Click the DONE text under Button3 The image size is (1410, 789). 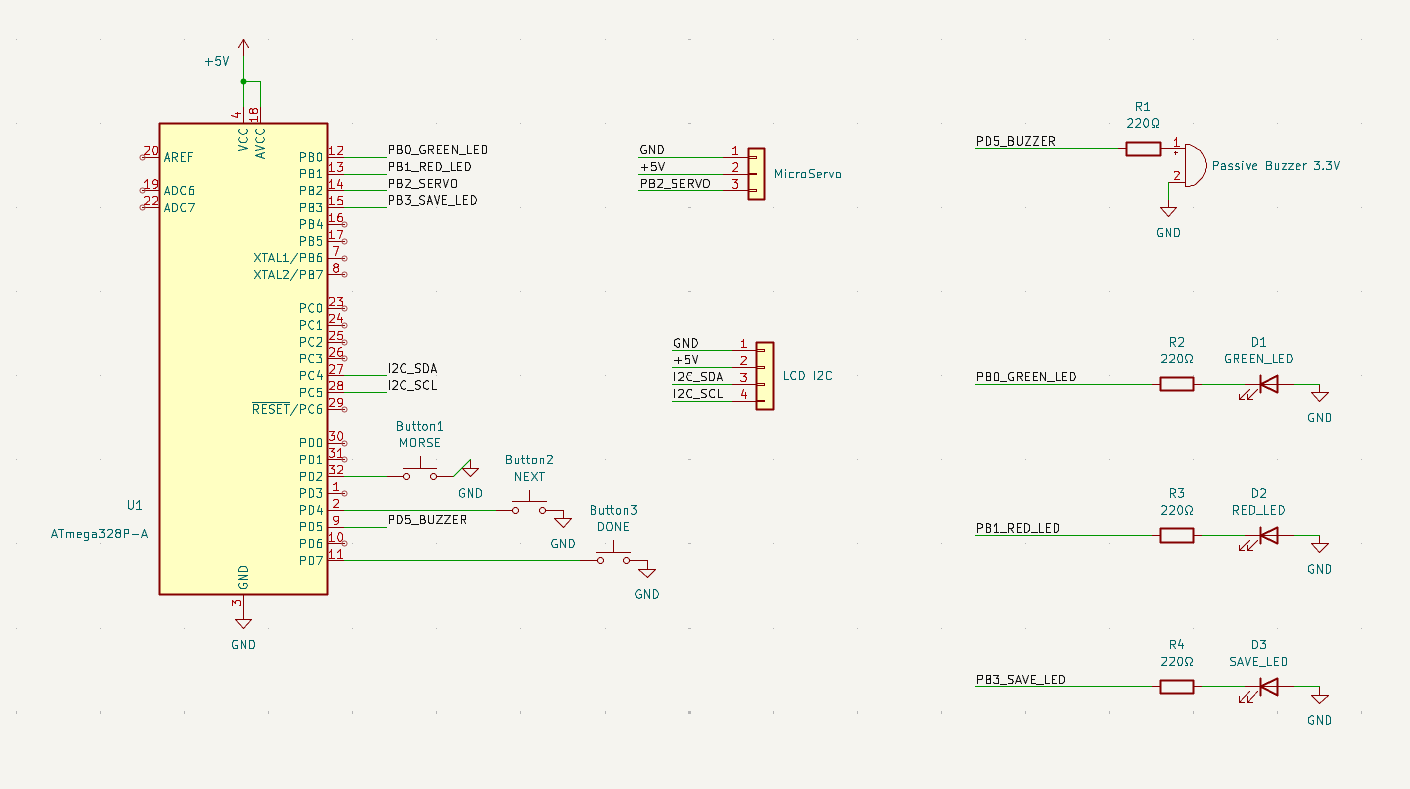pyautogui.click(x=613, y=527)
